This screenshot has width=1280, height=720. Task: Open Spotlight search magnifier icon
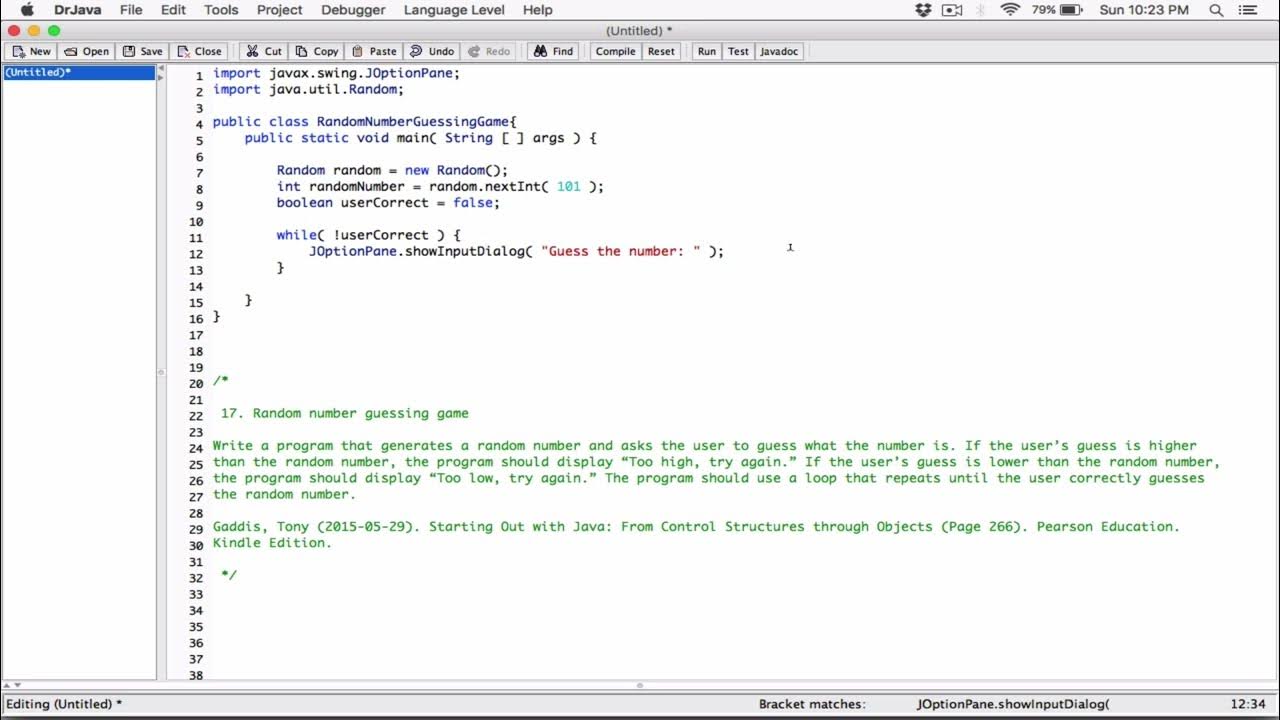pyautogui.click(x=1217, y=10)
